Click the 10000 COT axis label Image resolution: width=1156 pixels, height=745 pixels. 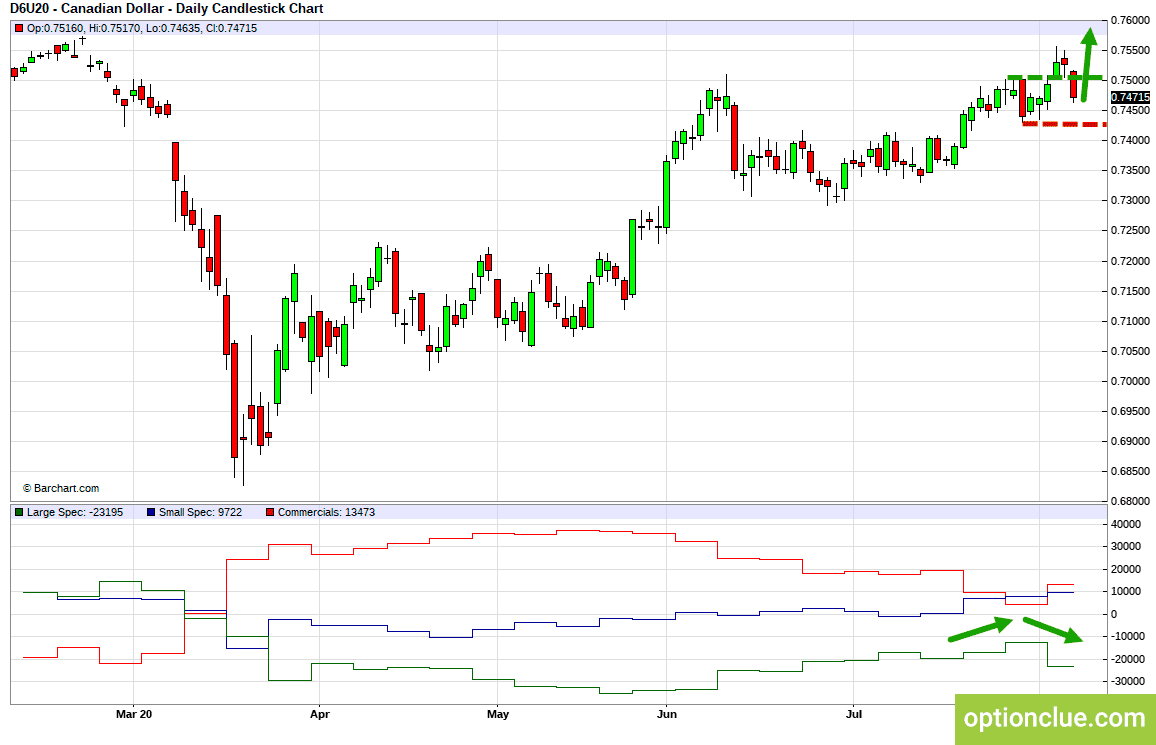click(x=1125, y=592)
